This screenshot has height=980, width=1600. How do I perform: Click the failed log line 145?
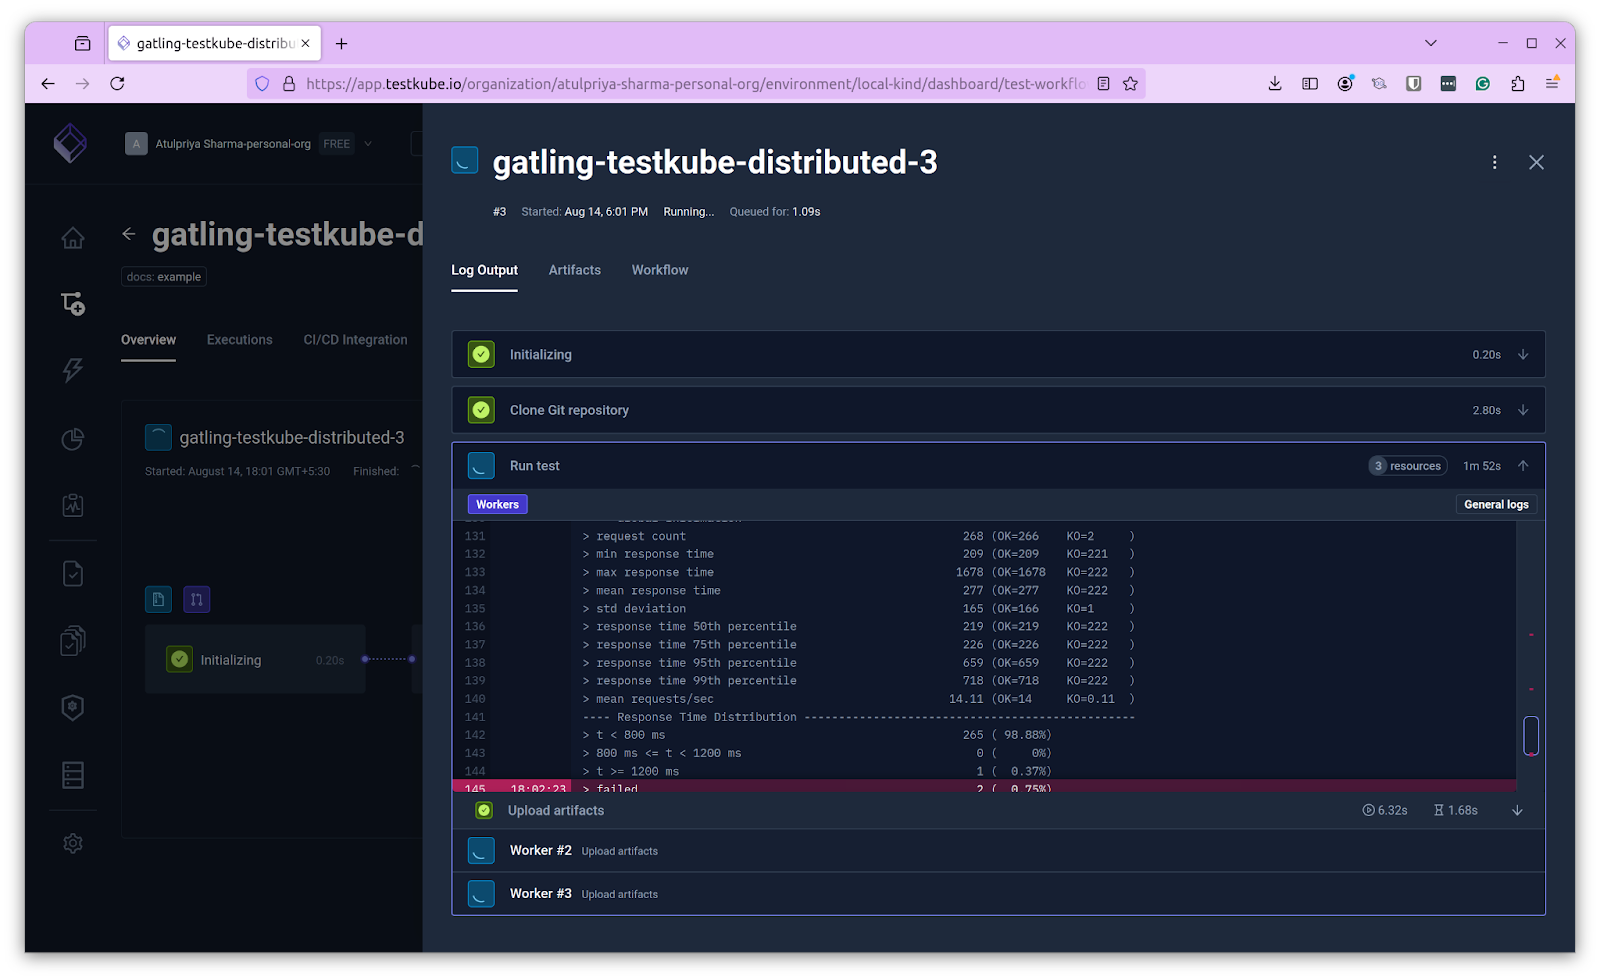point(984,789)
